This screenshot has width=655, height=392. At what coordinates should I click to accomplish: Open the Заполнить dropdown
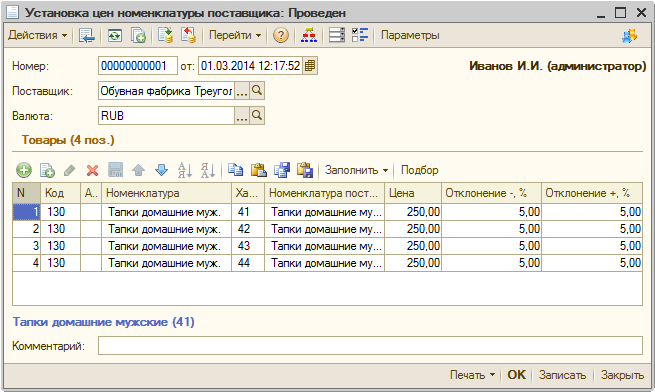coord(356,170)
